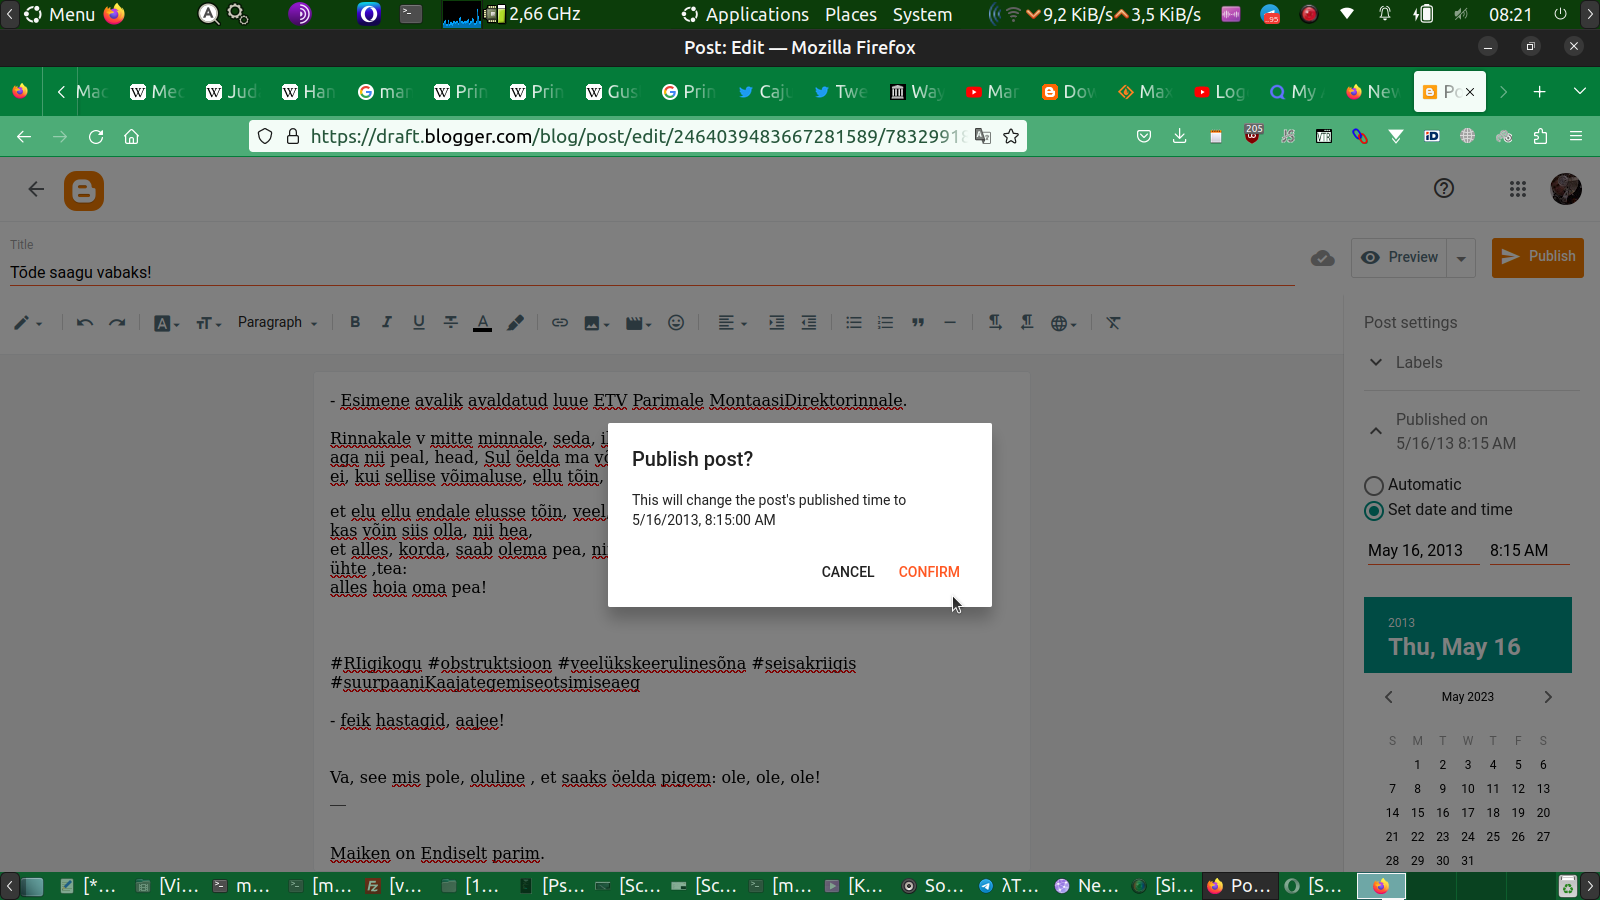The image size is (1600, 900).
Task: Insert or edit a link
Action: (x=560, y=322)
